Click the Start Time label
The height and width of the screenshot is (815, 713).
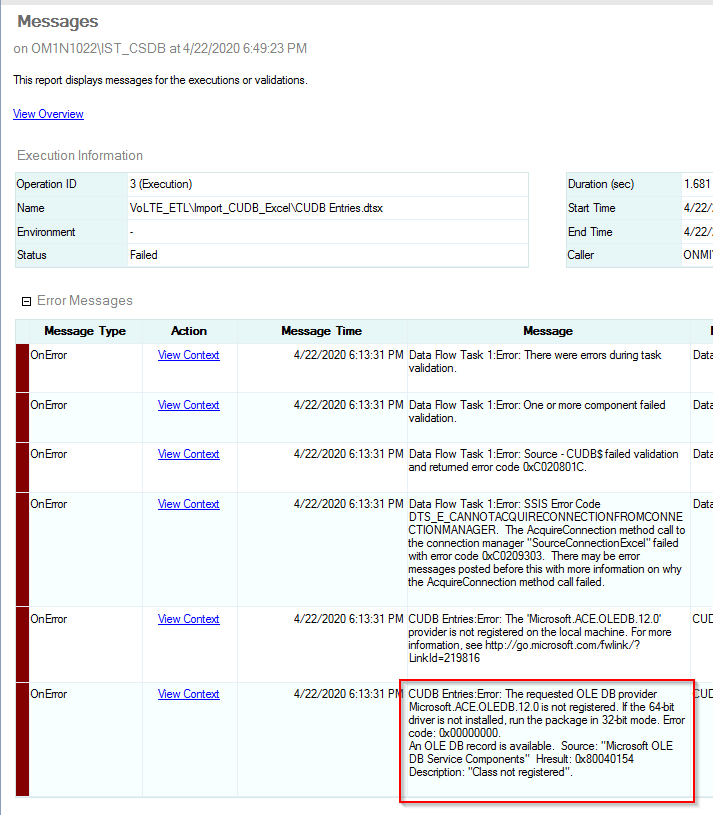click(x=591, y=208)
